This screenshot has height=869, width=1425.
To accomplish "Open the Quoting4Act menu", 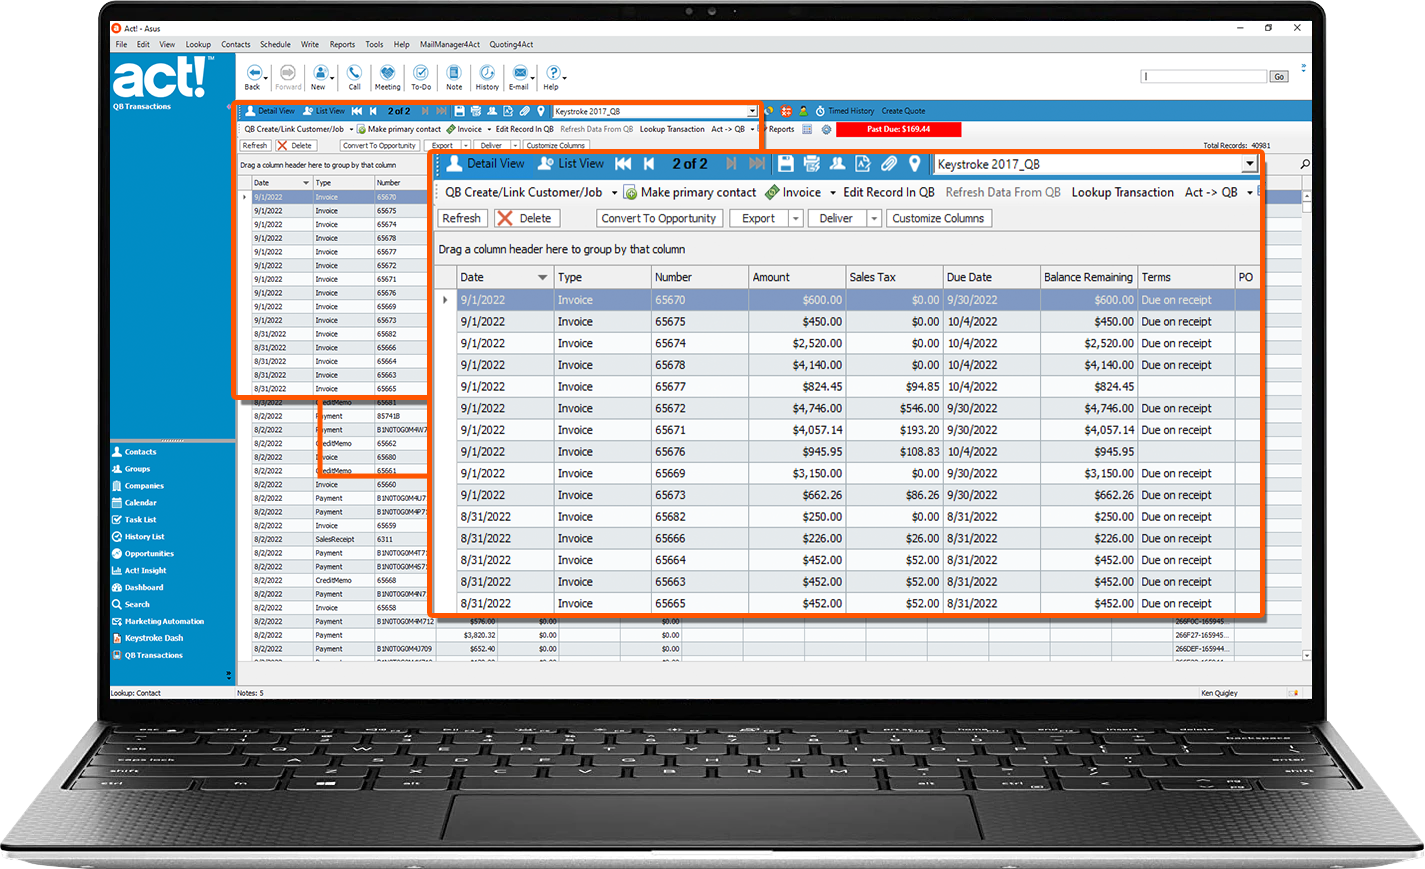I will point(511,44).
